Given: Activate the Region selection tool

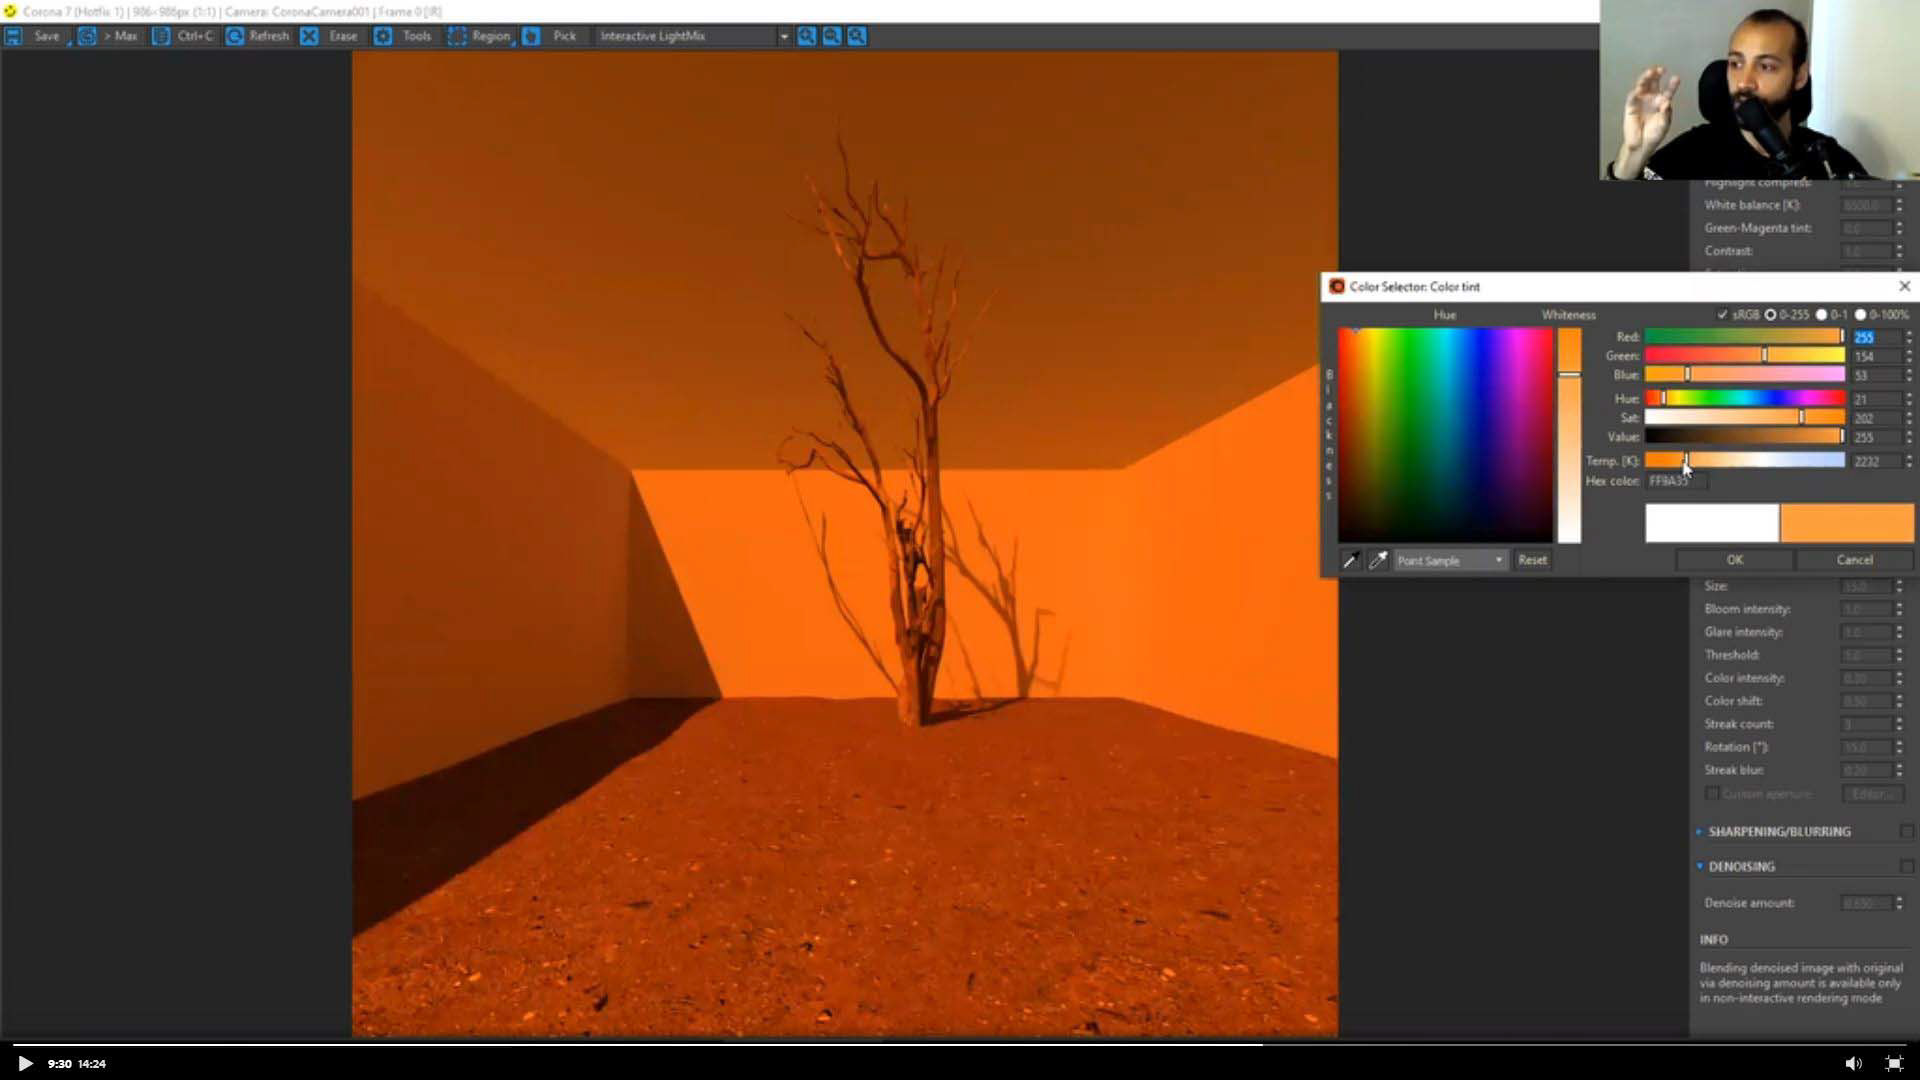Looking at the screenshot, I should pyautogui.click(x=457, y=36).
